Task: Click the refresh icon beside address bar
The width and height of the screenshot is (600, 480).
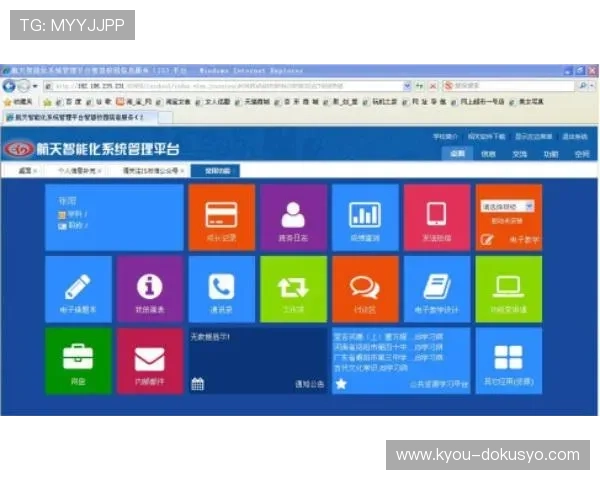Action: 420,86
